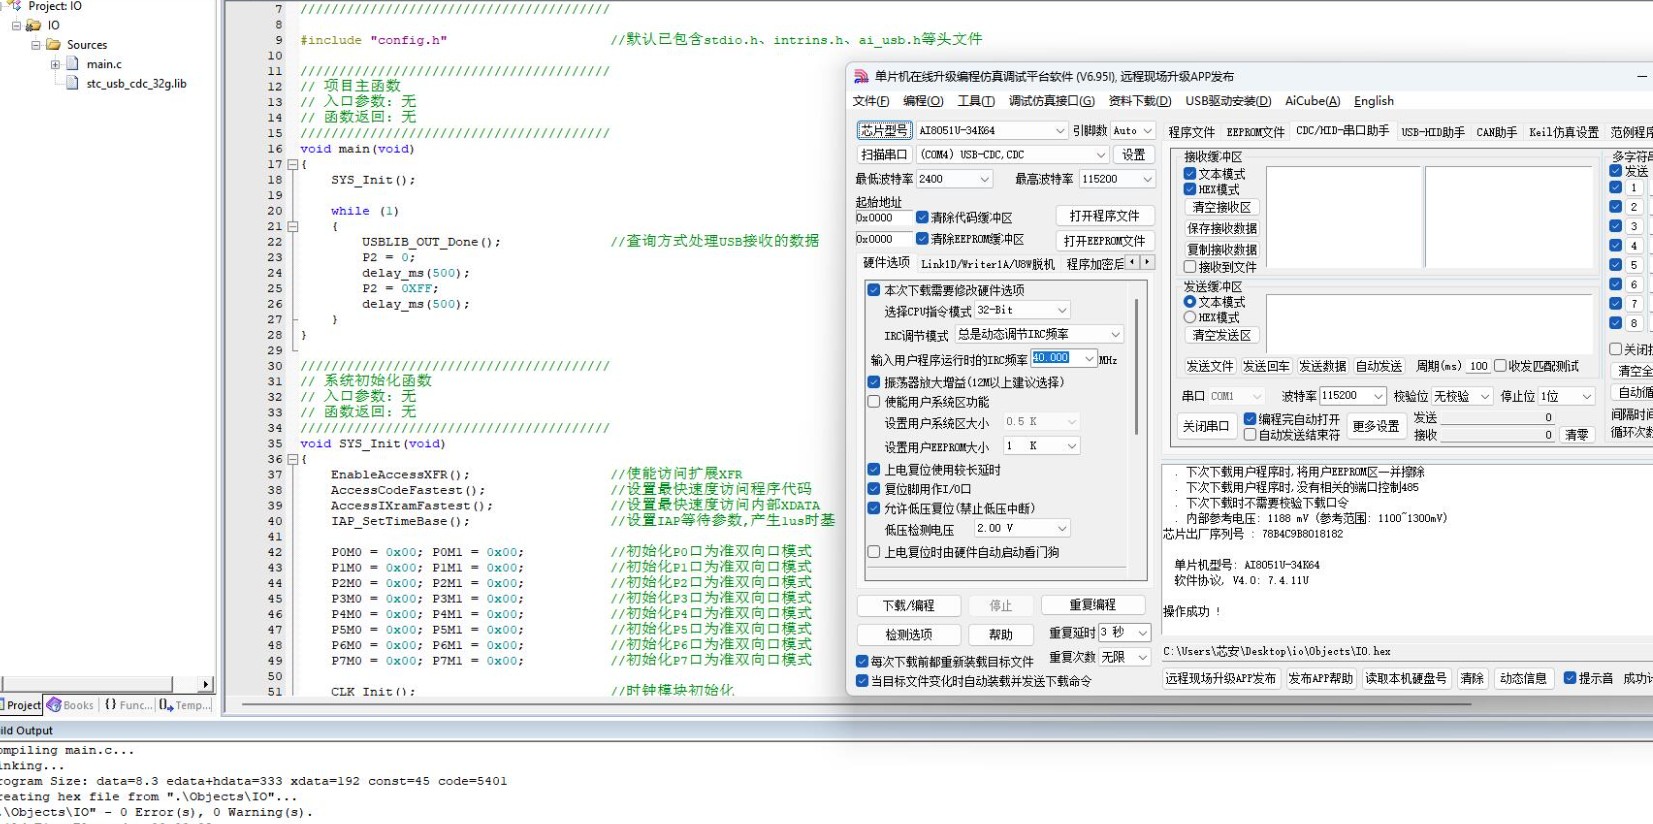Collapse the code fold at line 17

292,164
